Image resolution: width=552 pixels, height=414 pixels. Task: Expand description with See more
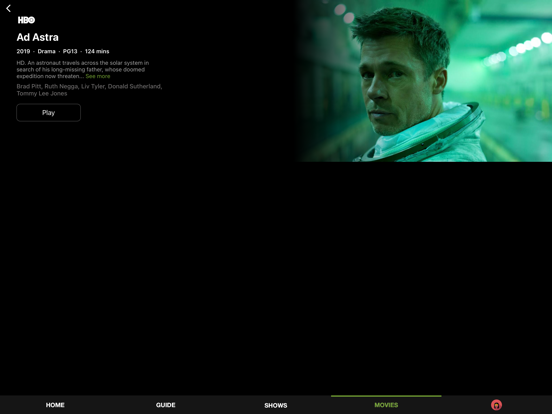pos(98,76)
